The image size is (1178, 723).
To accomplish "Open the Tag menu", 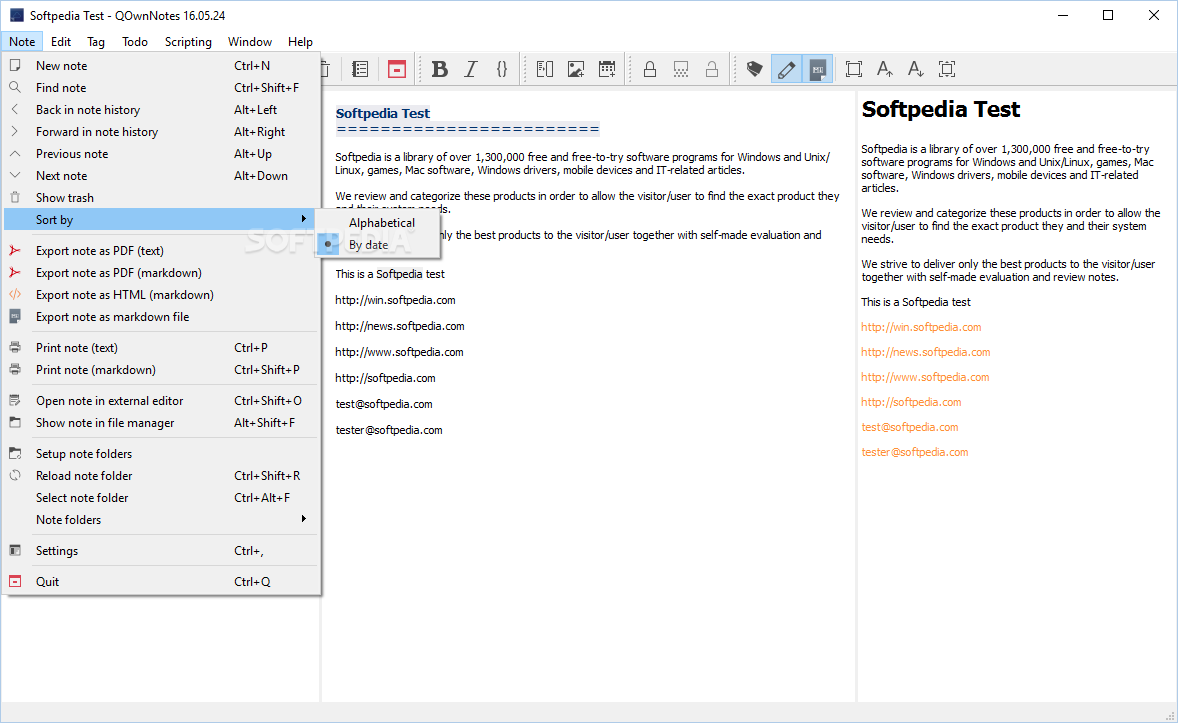I will coord(95,42).
